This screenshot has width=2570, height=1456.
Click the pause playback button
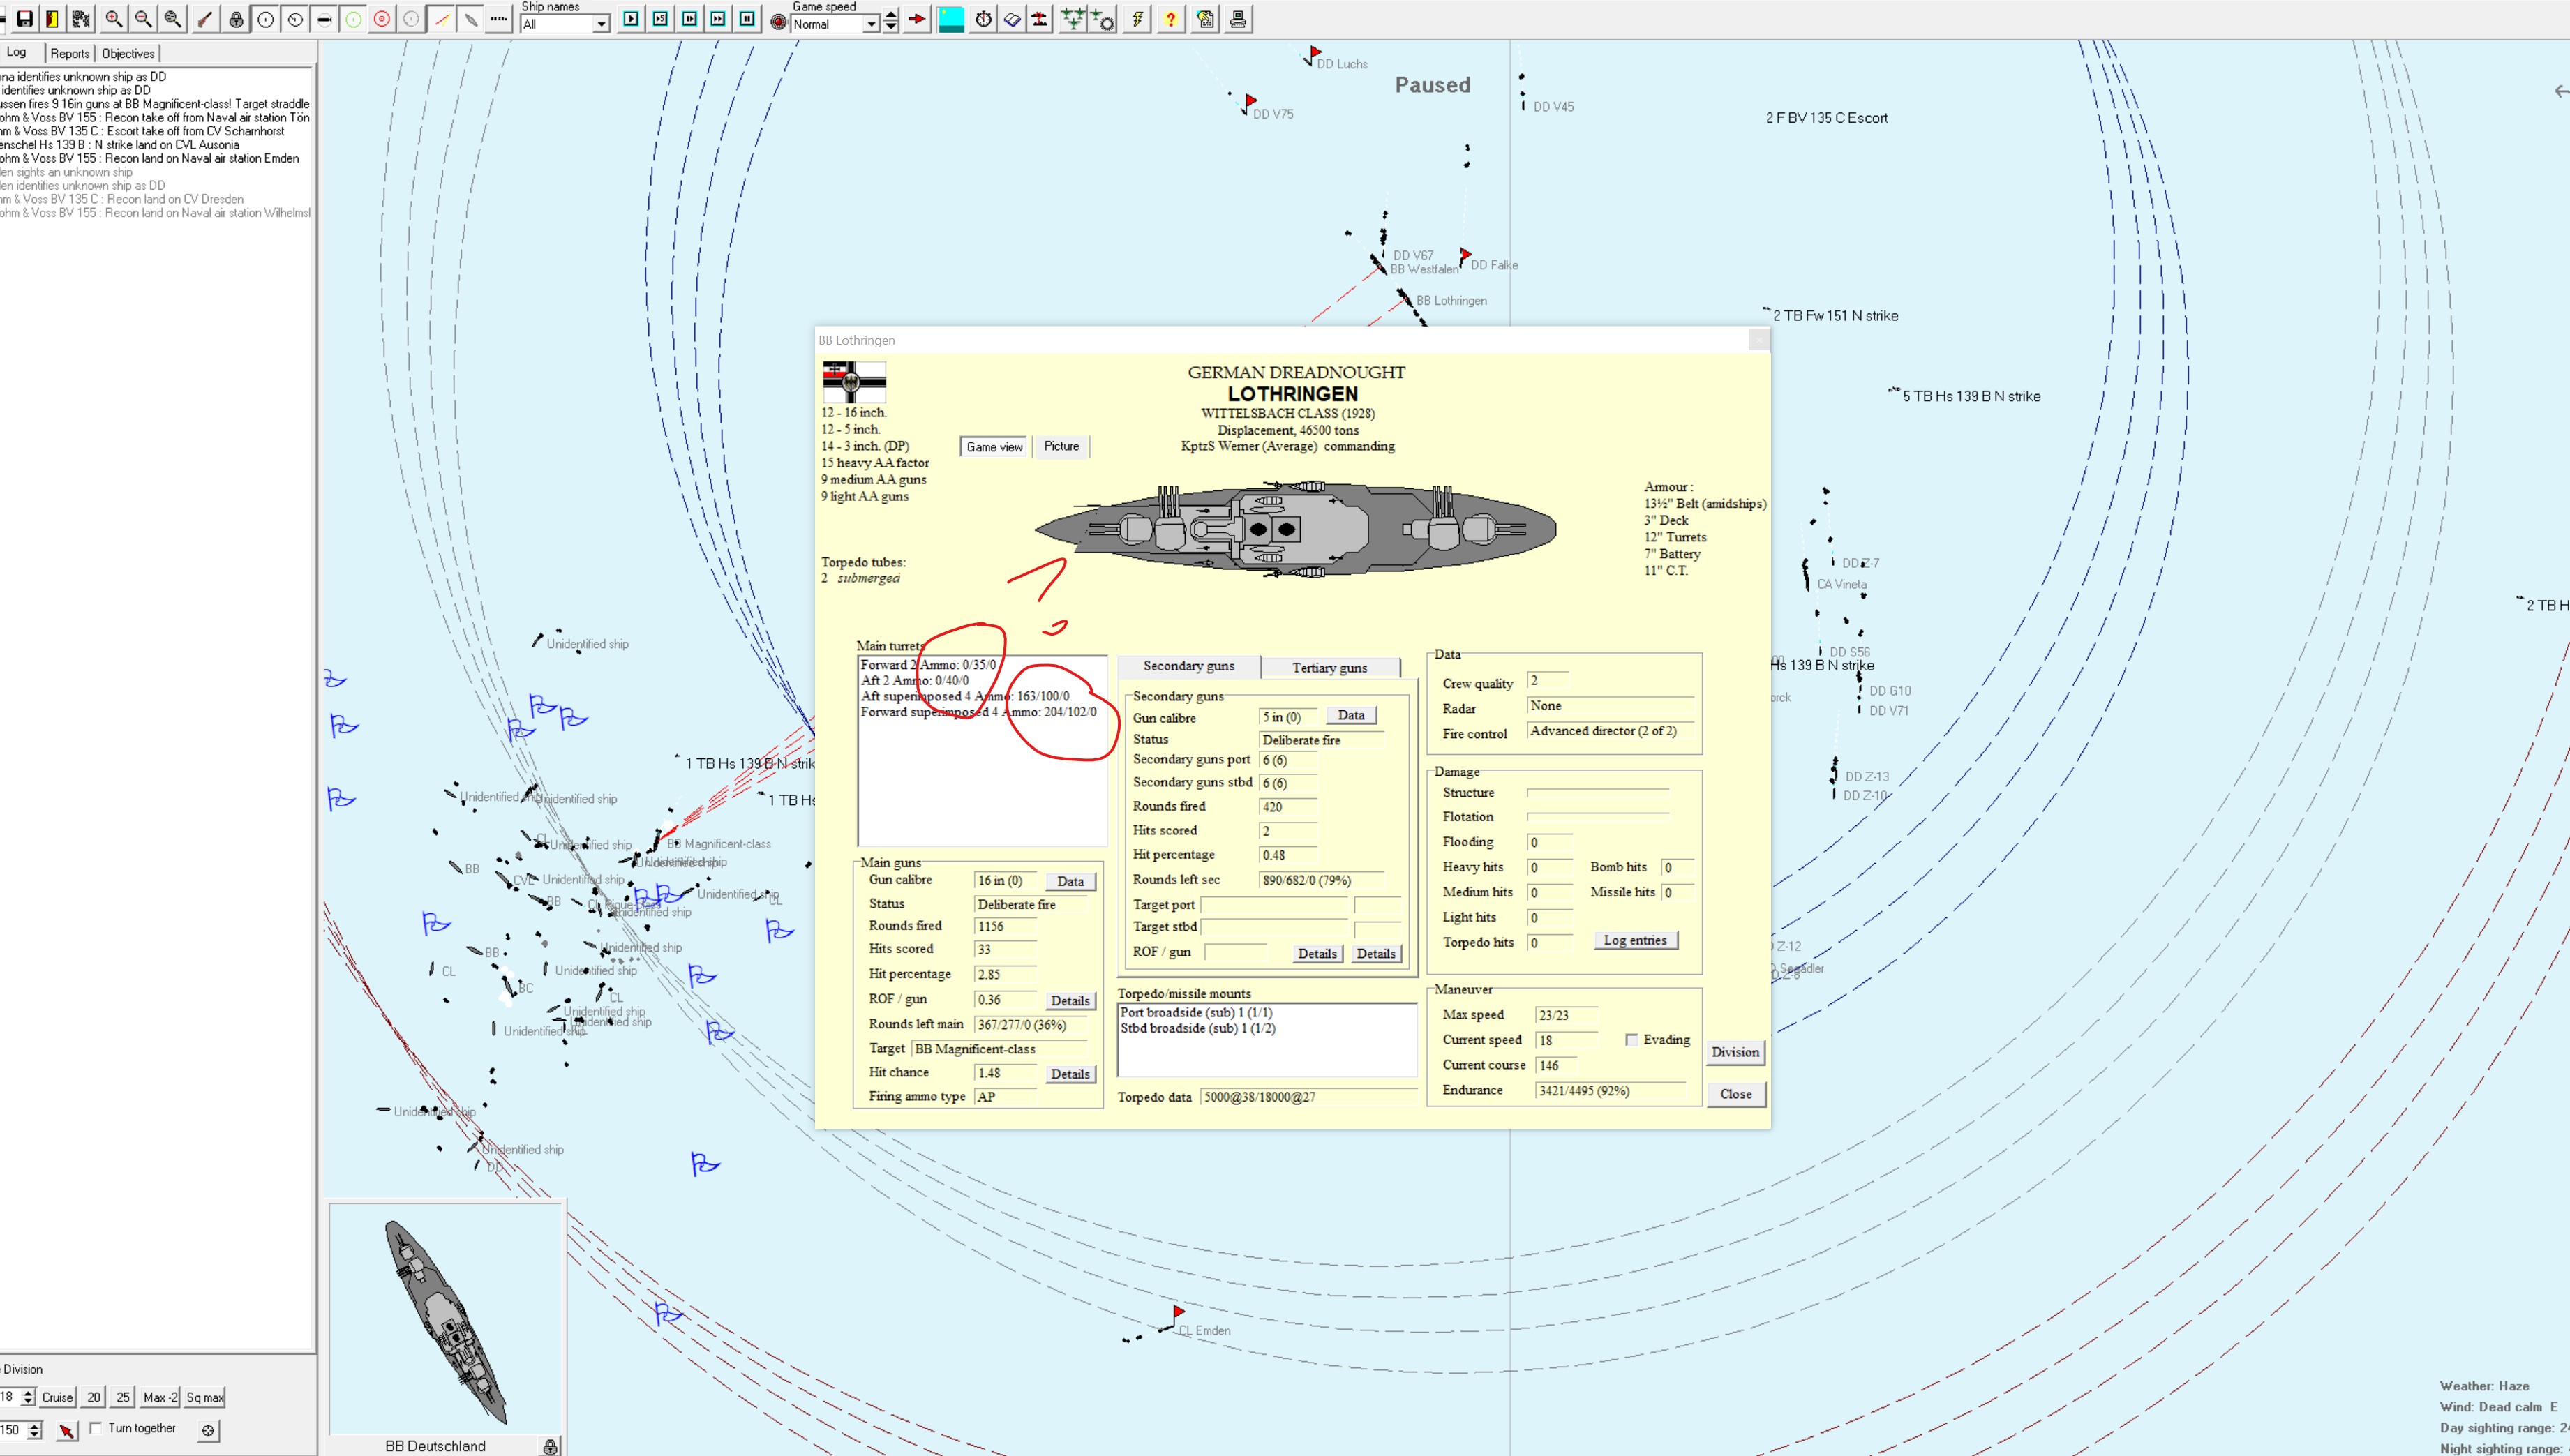747,19
